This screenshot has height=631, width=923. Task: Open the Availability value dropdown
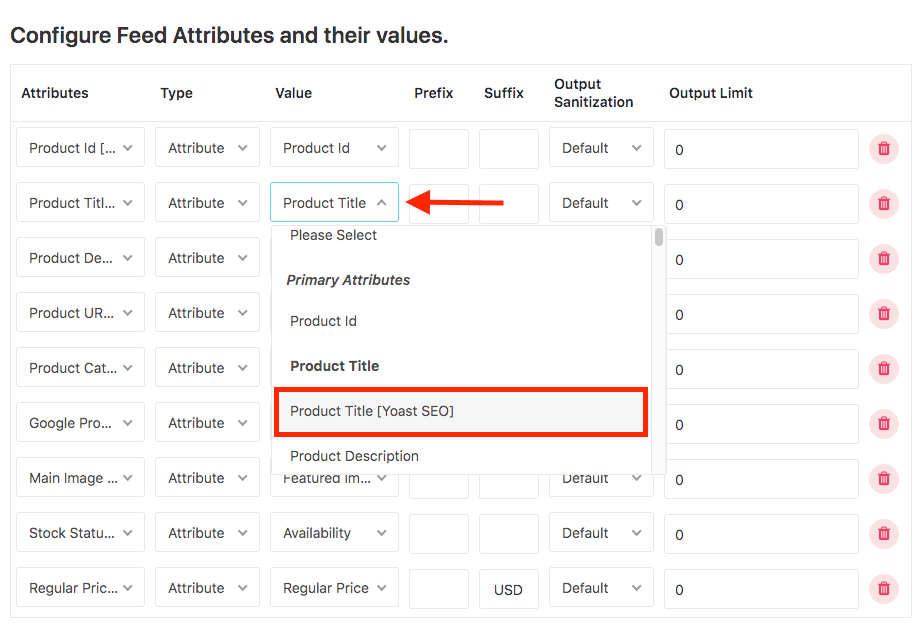pos(334,532)
